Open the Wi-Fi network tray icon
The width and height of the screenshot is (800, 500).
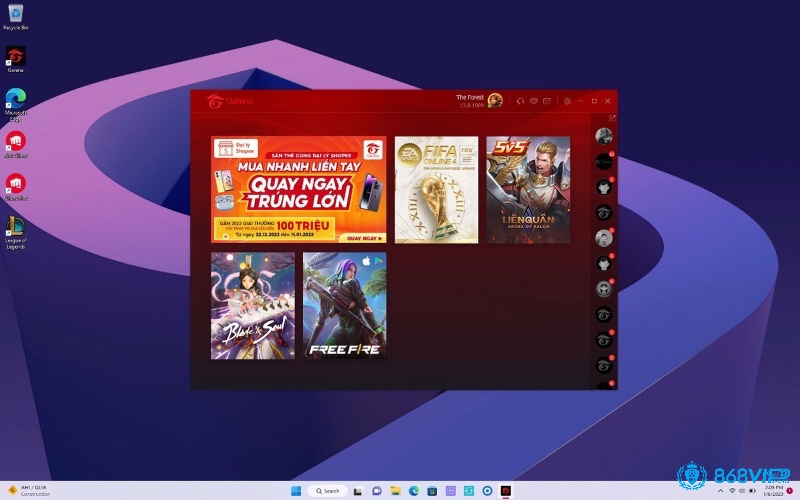coord(732,491)
